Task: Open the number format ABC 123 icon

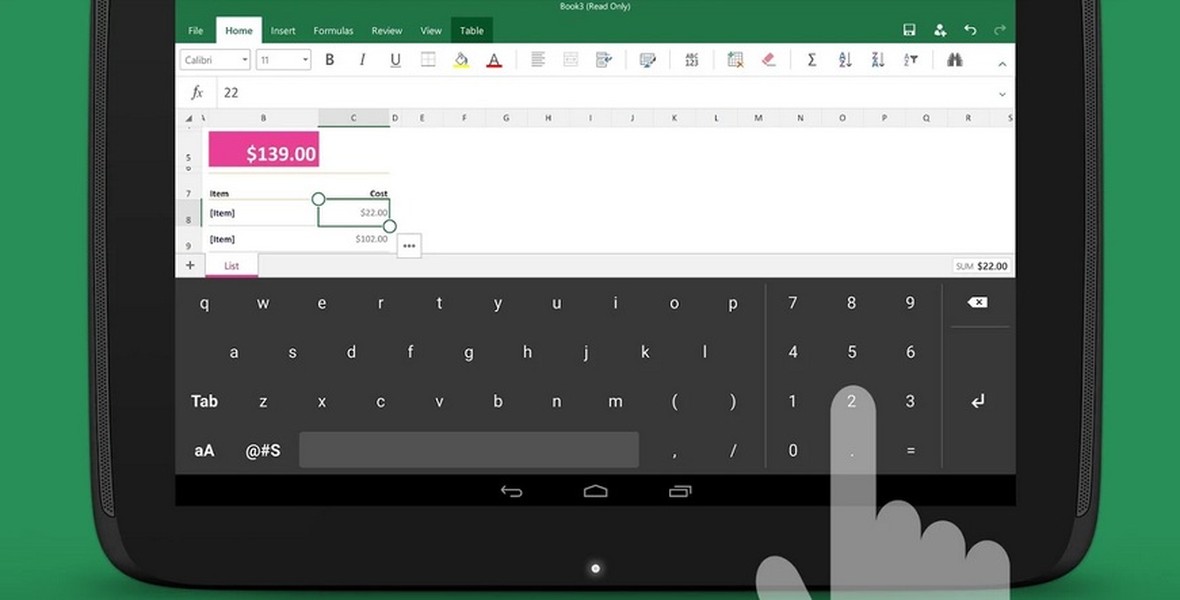Action: (x=692, y=60)
